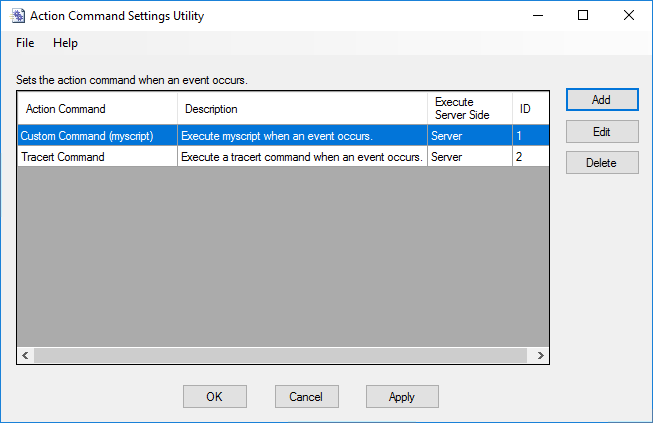Click the Description column header

(302, 109)
